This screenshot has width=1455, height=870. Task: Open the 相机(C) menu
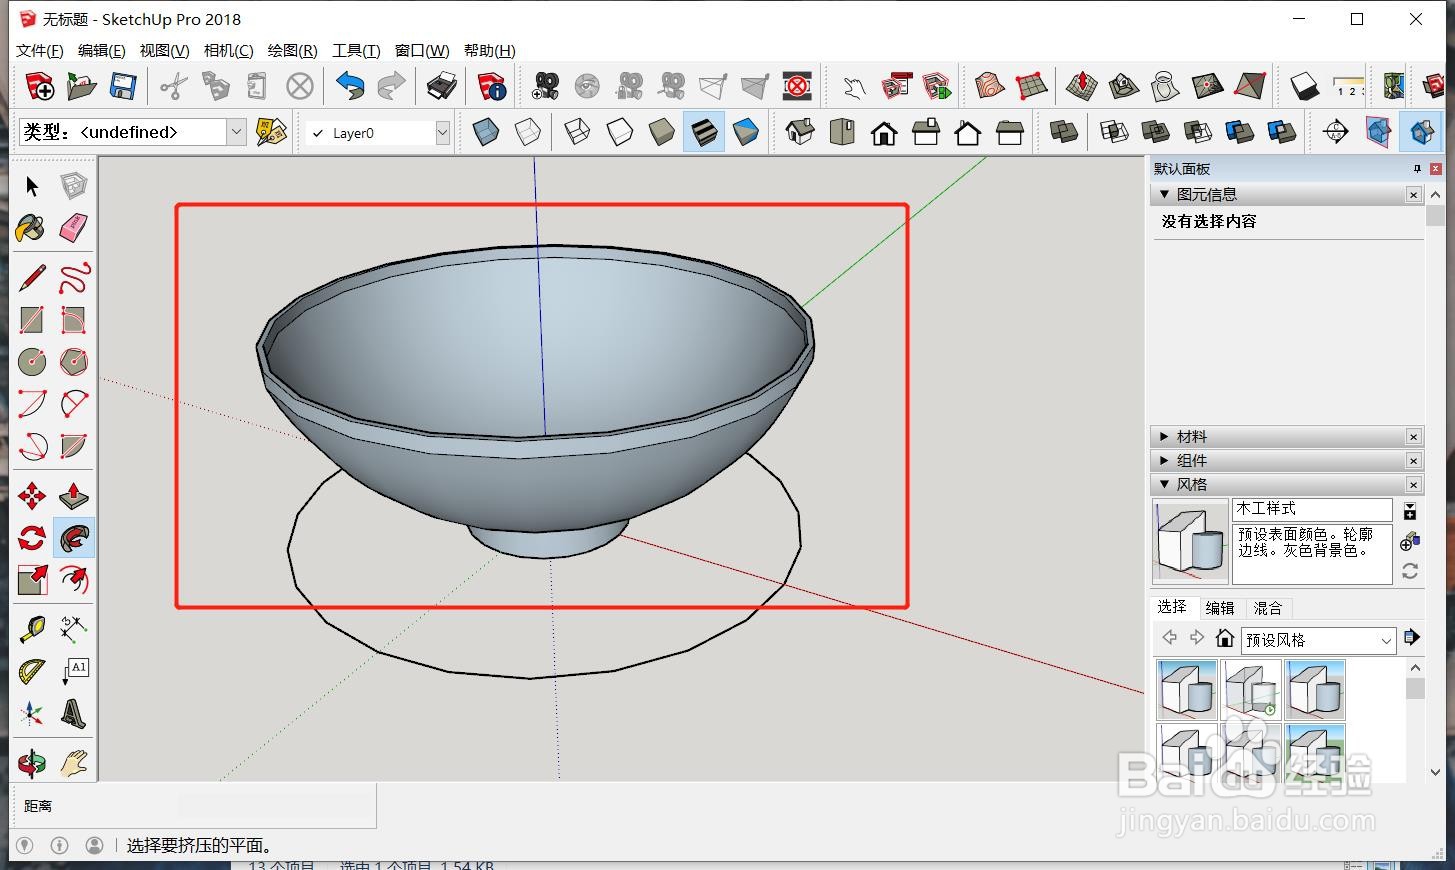point(228,51)
